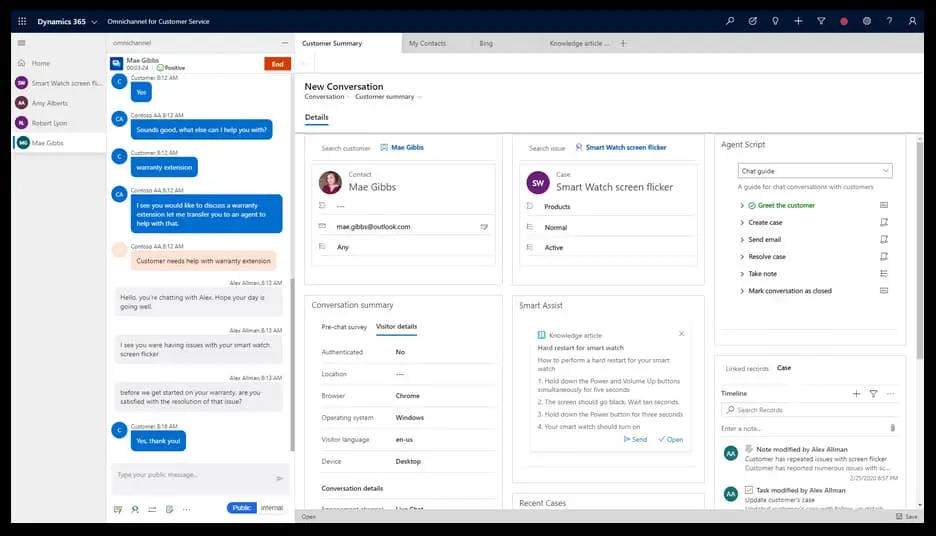Run the Send email script action icon
The height and width of the screenshot is (536, 936).
(884, 239)
